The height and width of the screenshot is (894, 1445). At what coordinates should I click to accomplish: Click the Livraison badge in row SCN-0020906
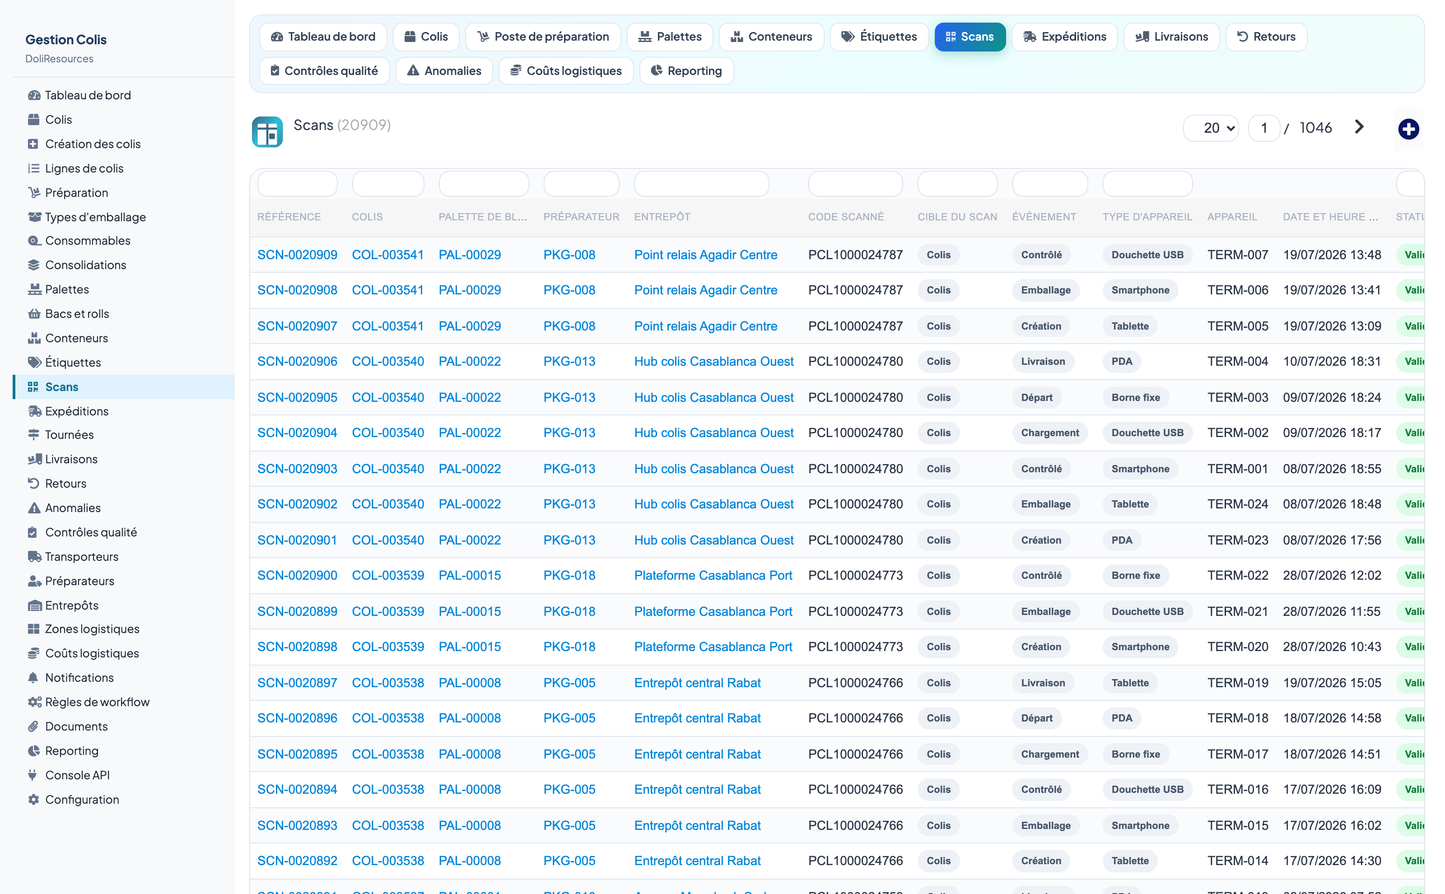(x=1043, y=362)
